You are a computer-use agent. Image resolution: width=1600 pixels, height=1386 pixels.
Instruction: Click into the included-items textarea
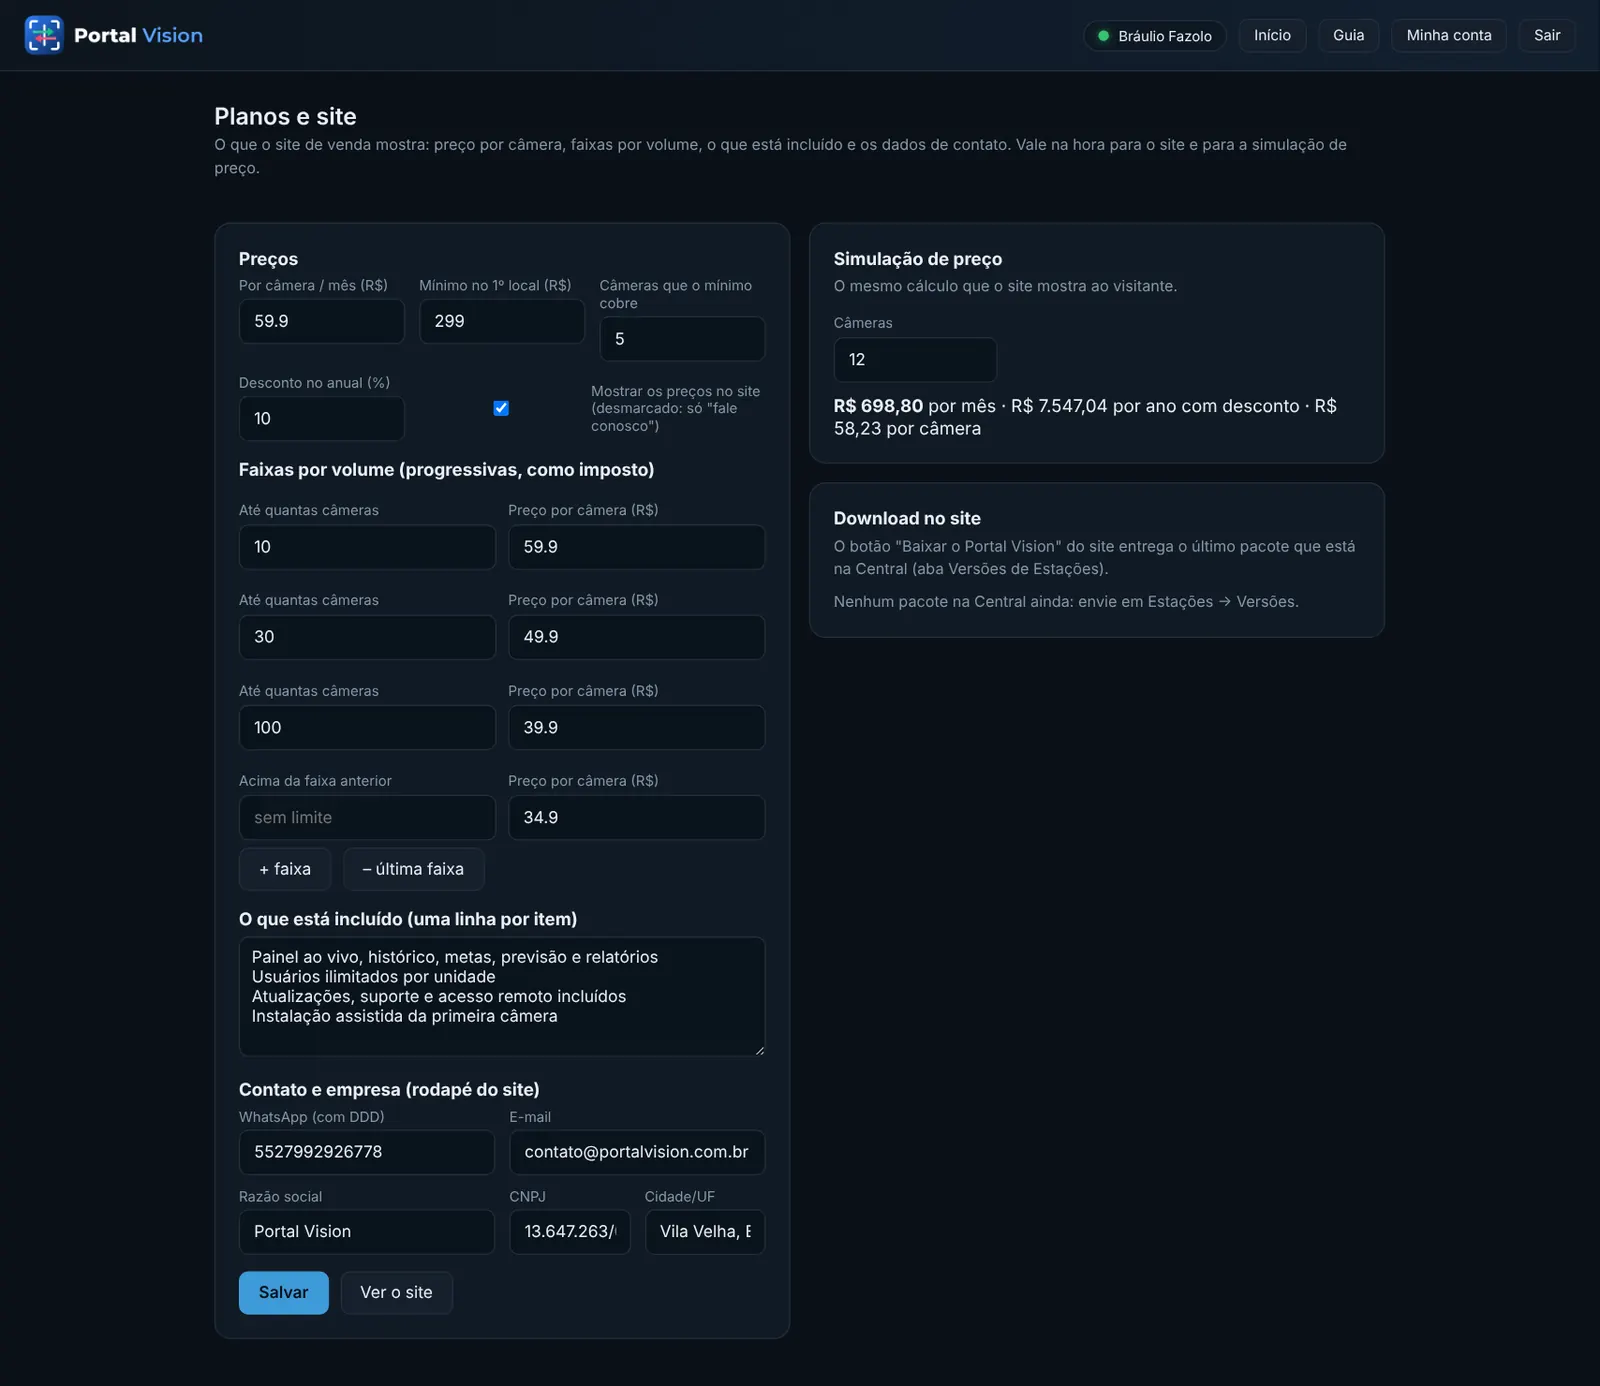[502, 996]
